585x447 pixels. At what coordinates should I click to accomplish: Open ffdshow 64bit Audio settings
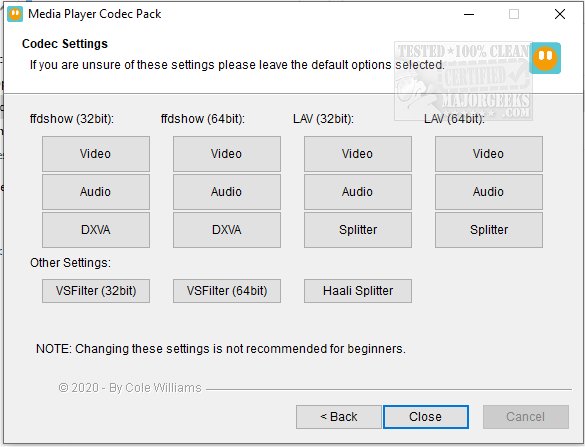coord(227,192)
